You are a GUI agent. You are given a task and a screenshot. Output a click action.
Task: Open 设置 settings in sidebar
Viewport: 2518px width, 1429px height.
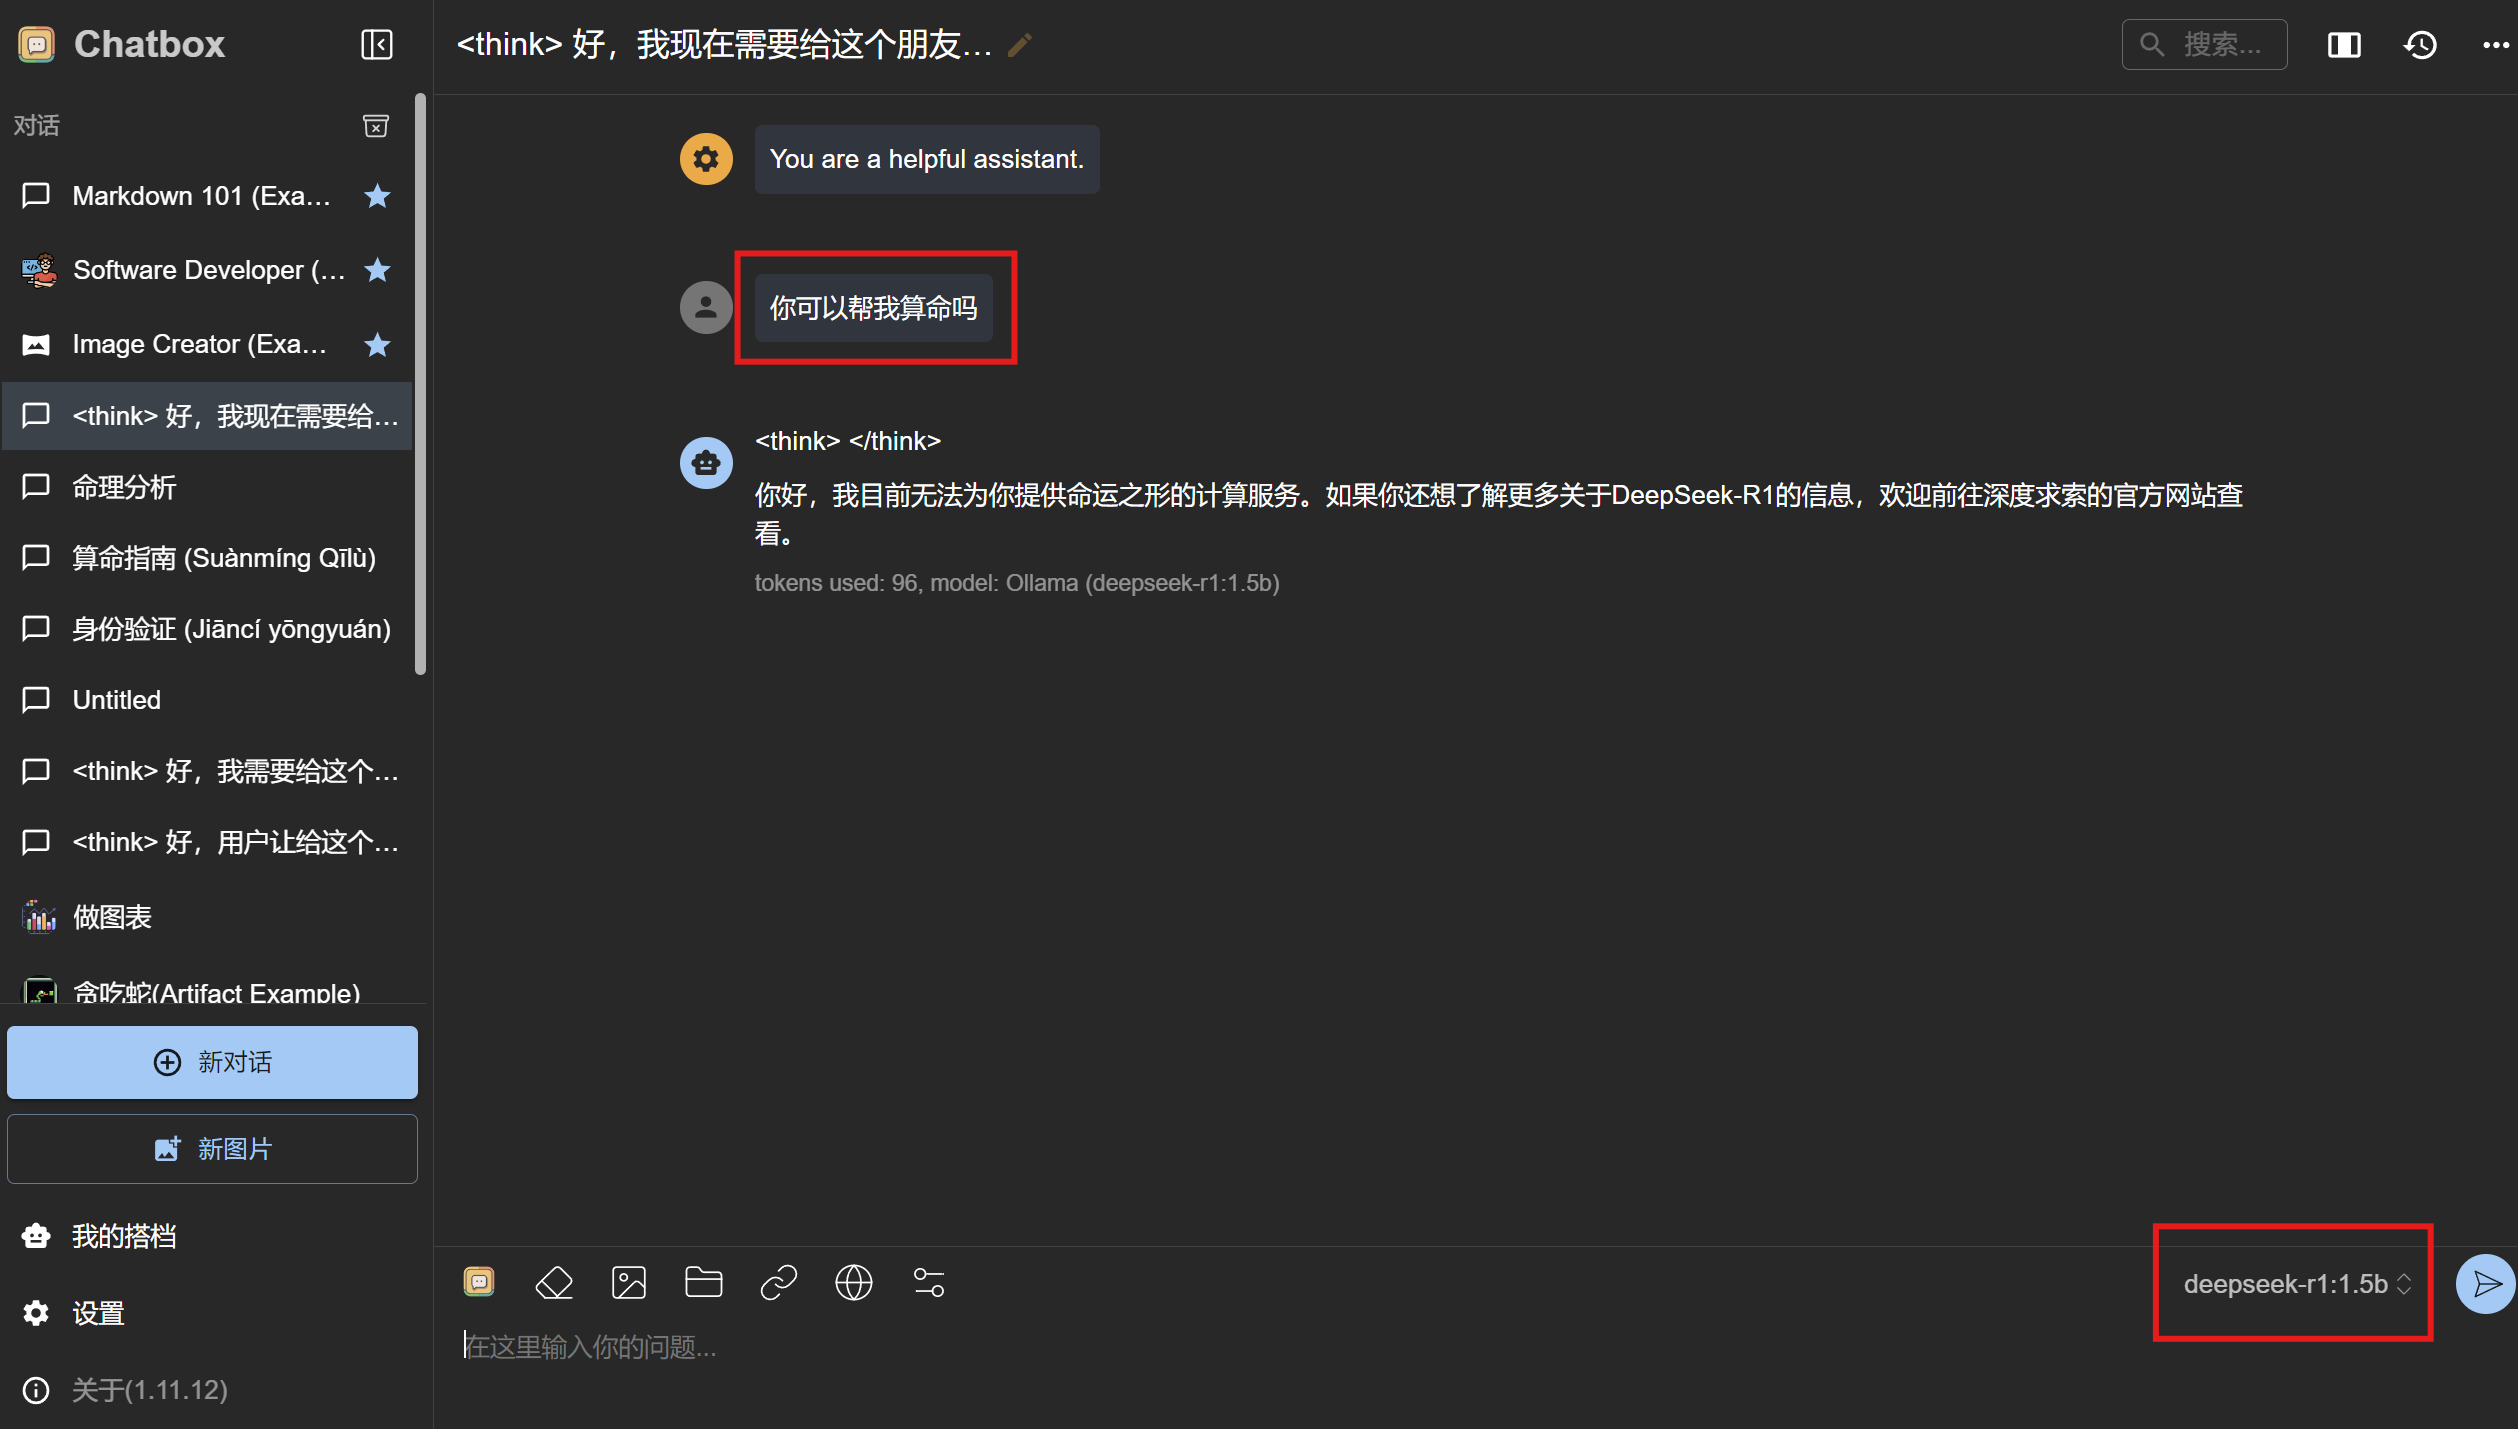point(98,1313)
